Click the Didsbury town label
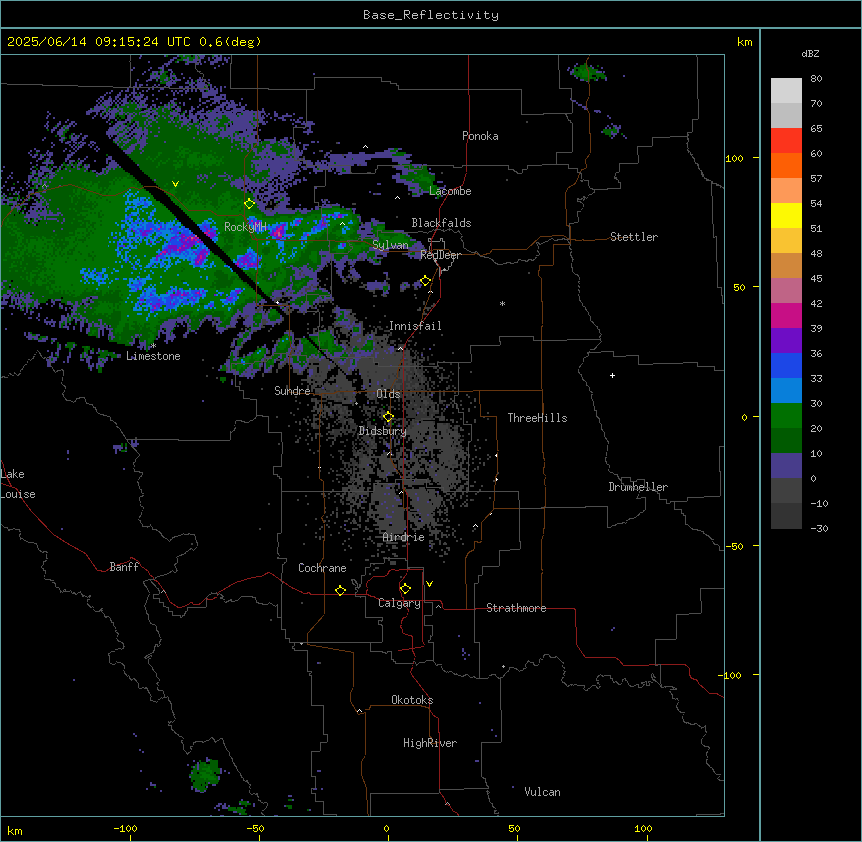 [382, 431]
